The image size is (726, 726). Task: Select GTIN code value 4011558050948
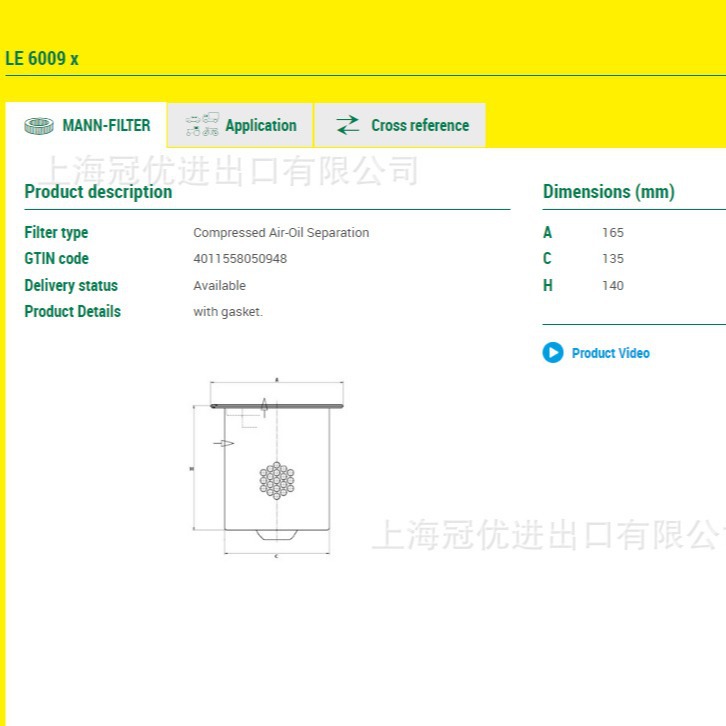click(x=240, y=258)
